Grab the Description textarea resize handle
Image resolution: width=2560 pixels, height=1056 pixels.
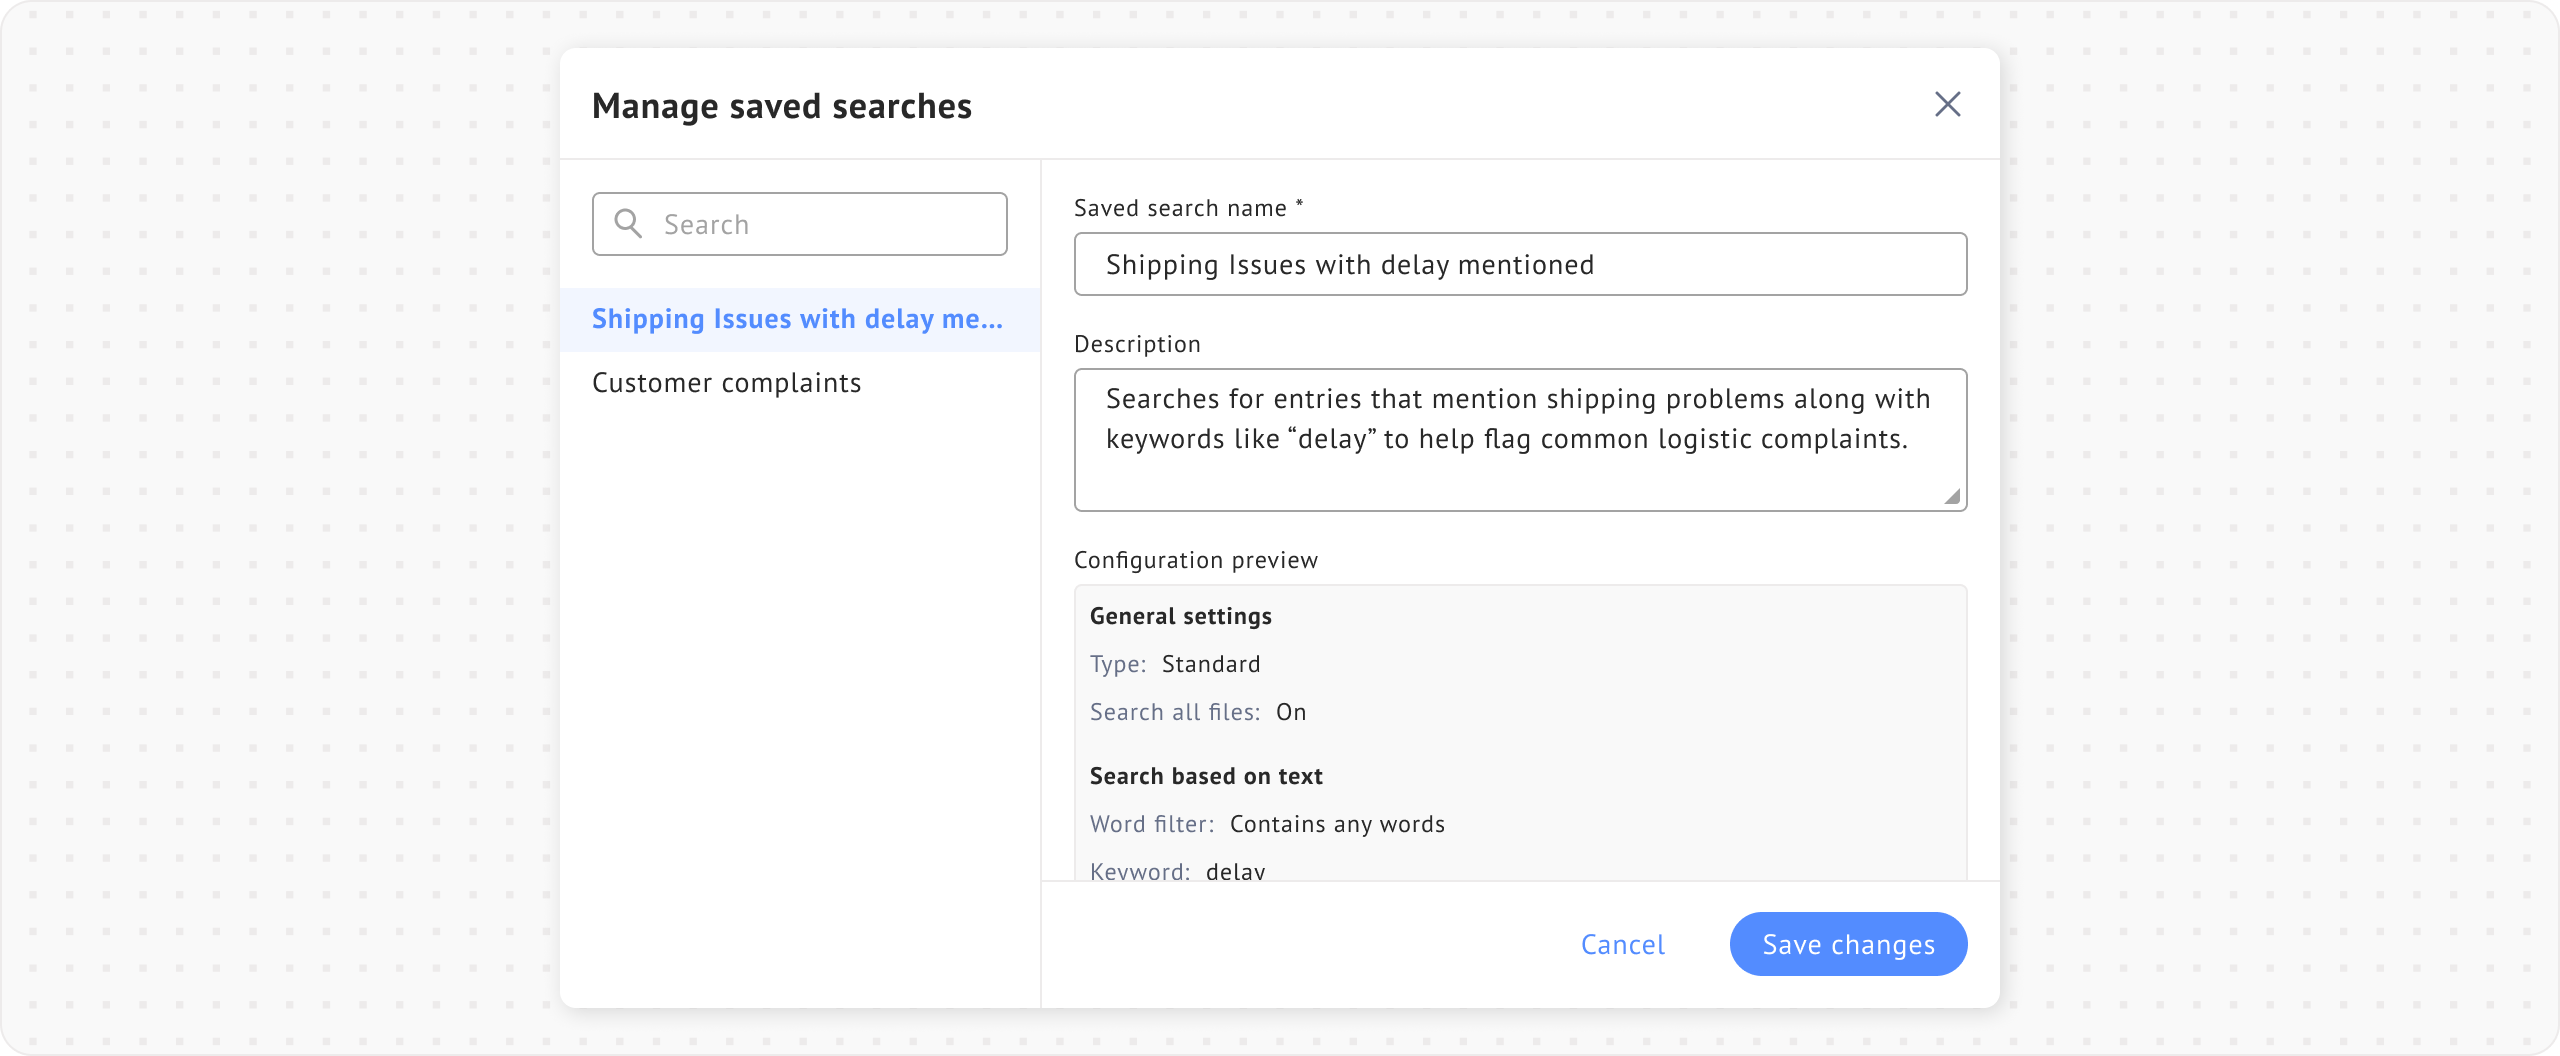pyautogui.click(x=1951, y=496)
